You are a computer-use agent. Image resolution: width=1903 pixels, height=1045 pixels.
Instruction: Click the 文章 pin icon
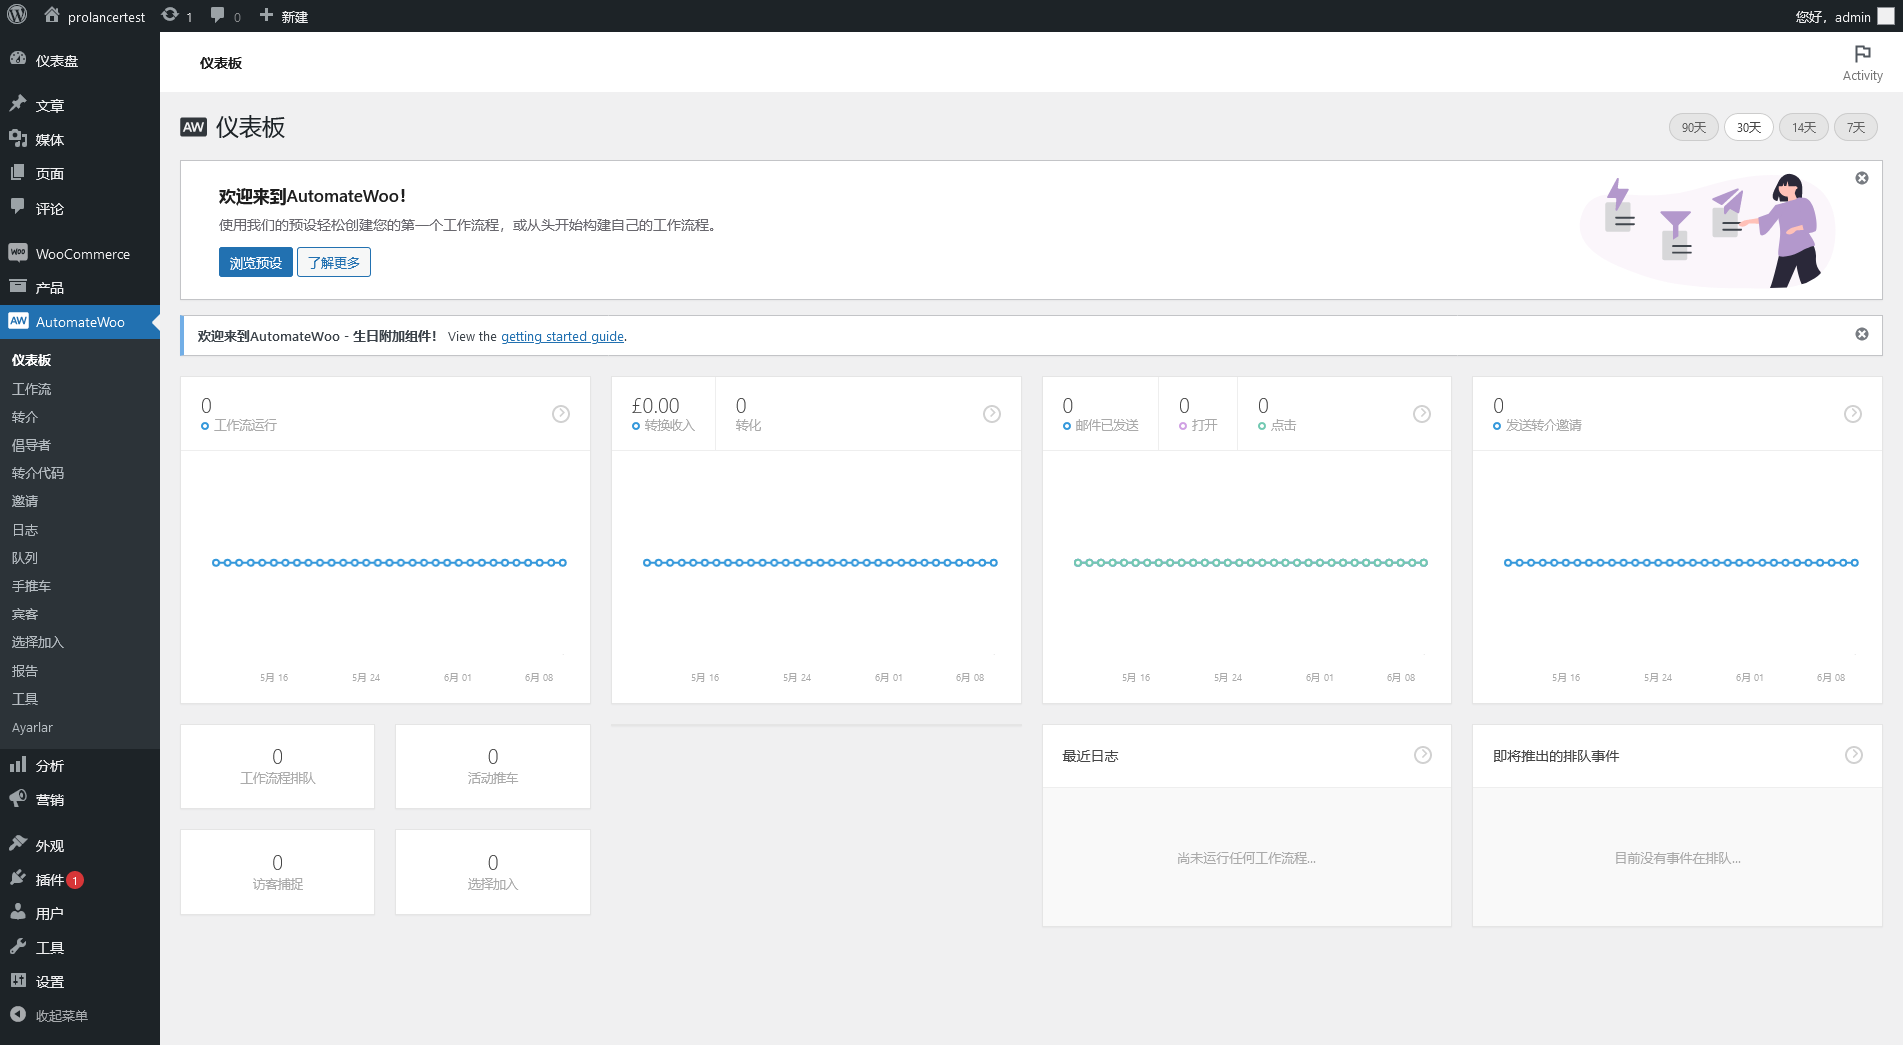coord(18,104)
